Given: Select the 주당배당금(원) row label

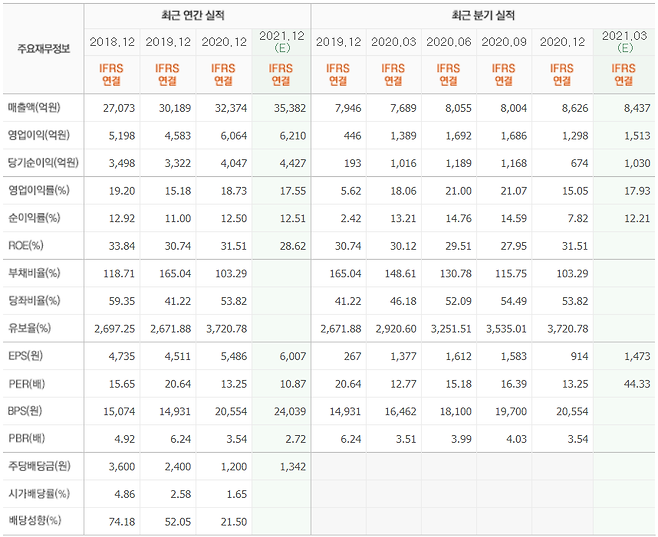Looking at the screenshot, I should (x=42, y=466).
